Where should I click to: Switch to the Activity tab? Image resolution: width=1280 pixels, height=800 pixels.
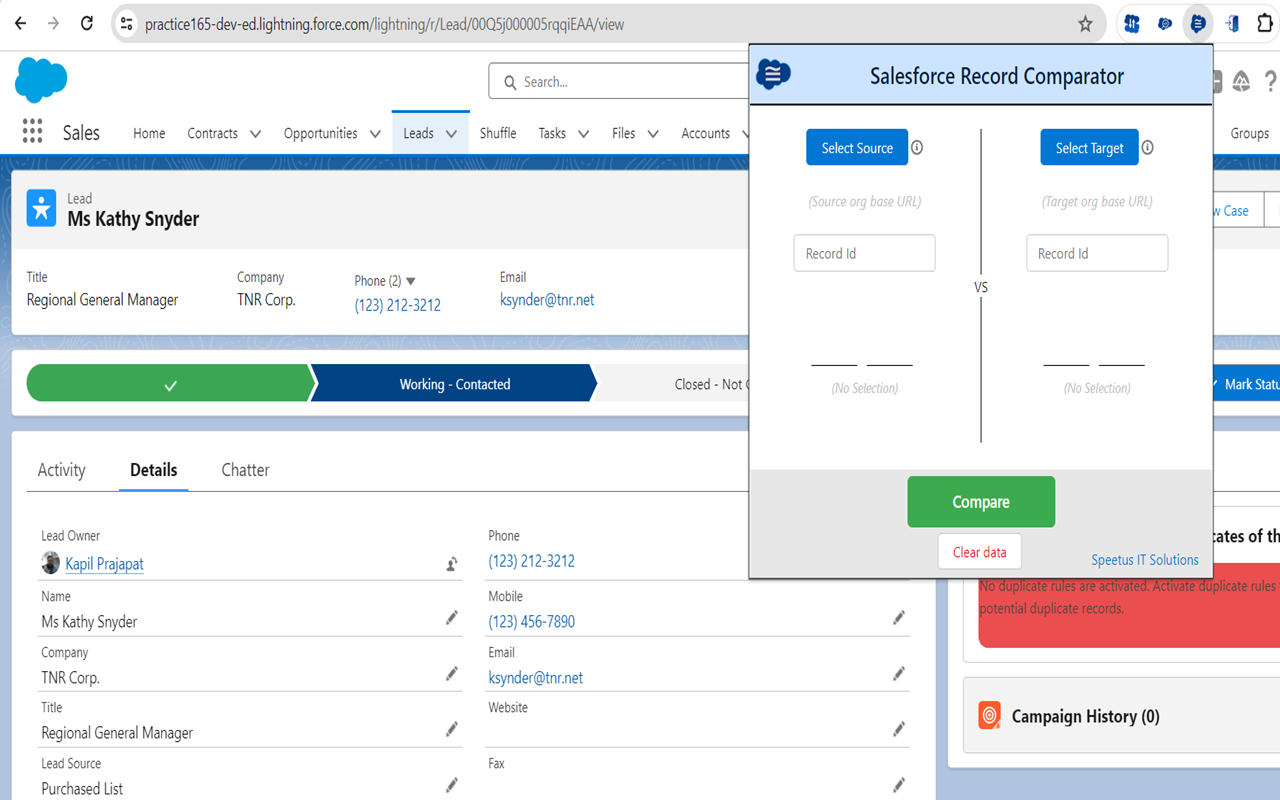(61, 470)
